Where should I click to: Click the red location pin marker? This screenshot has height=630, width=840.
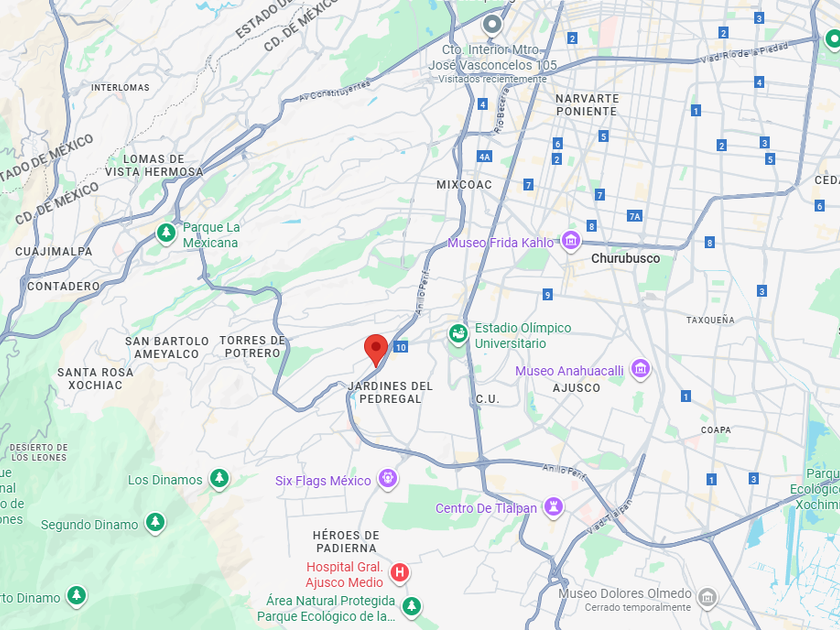(x=376, y=350)
